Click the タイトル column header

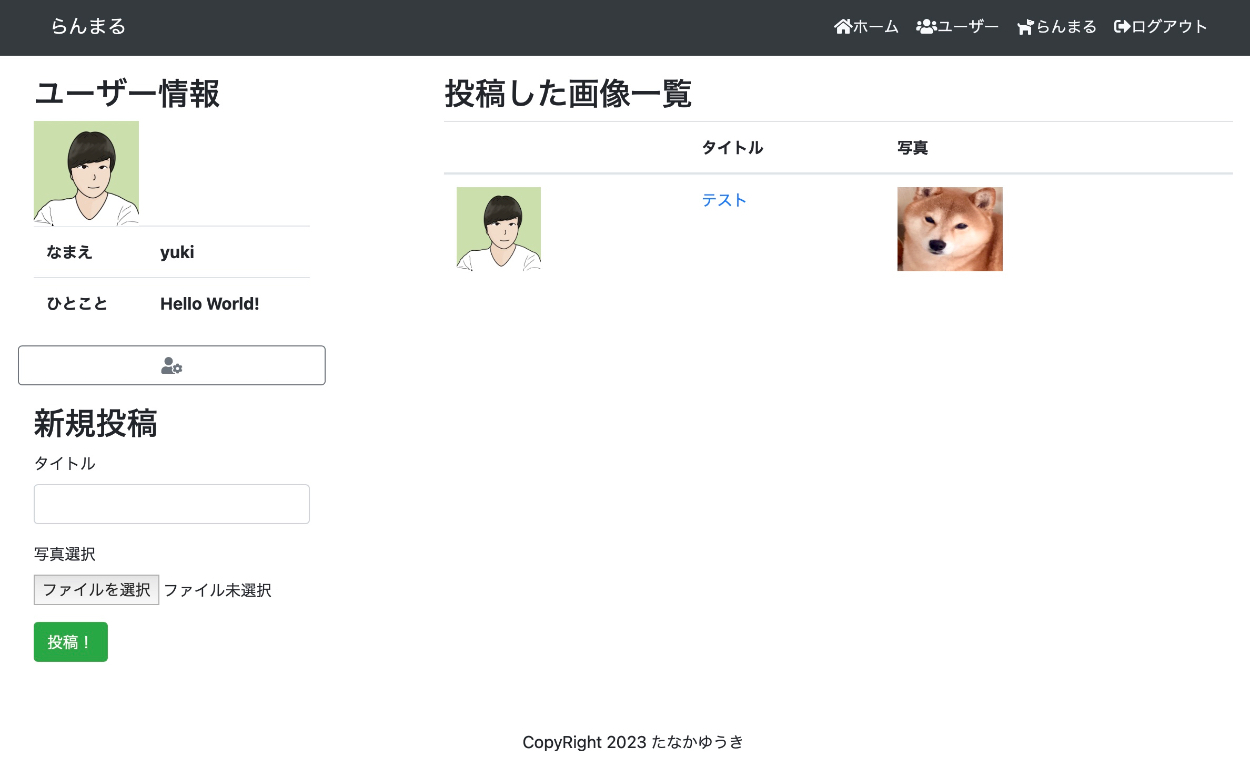point(732,148)
